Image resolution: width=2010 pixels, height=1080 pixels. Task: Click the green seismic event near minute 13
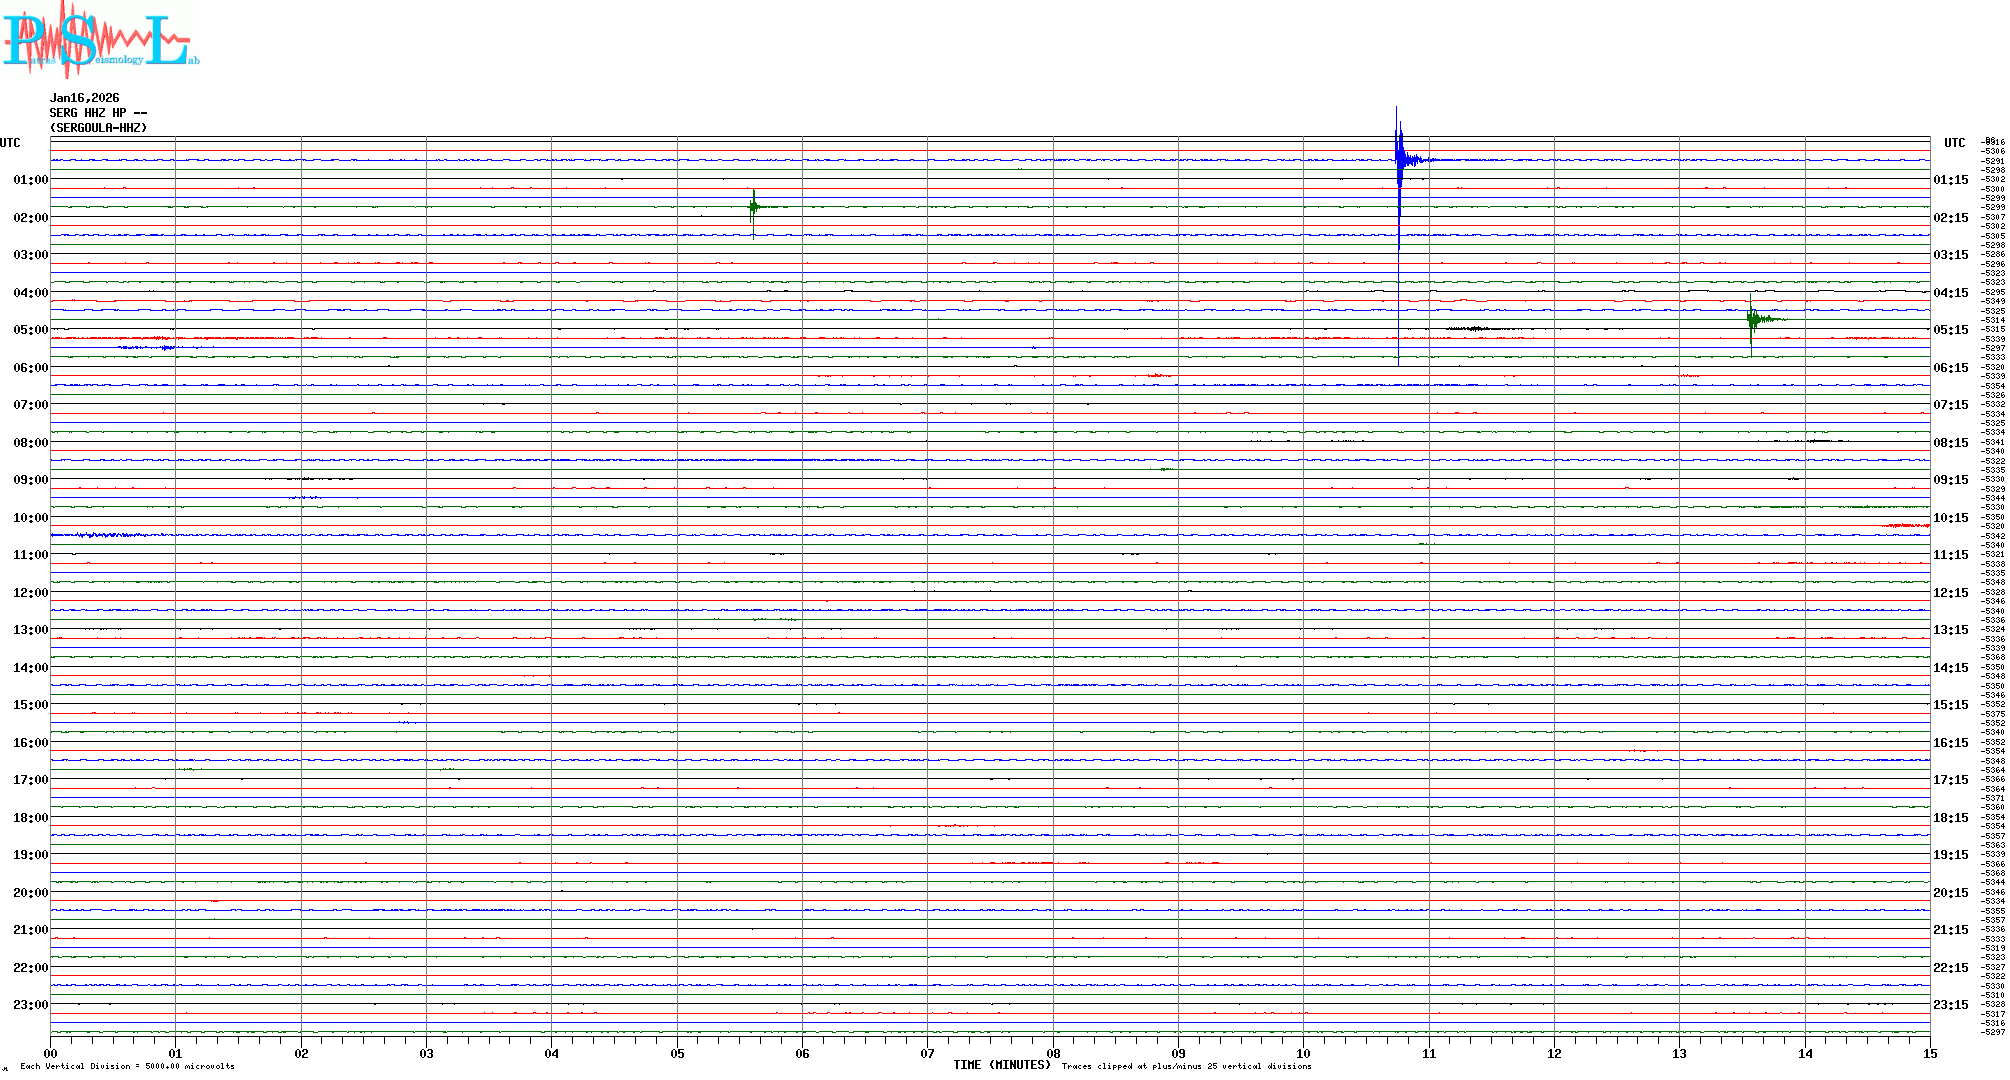click(1752, 320)
